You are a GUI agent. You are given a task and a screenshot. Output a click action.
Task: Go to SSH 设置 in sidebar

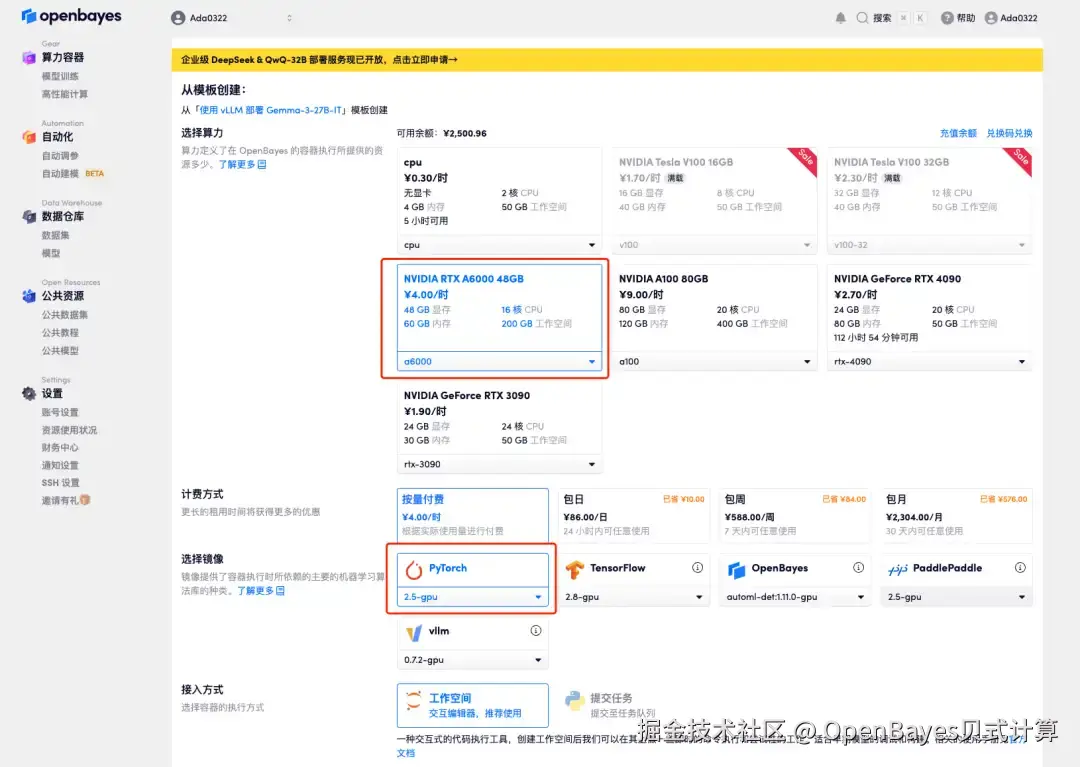click(60, 483)
